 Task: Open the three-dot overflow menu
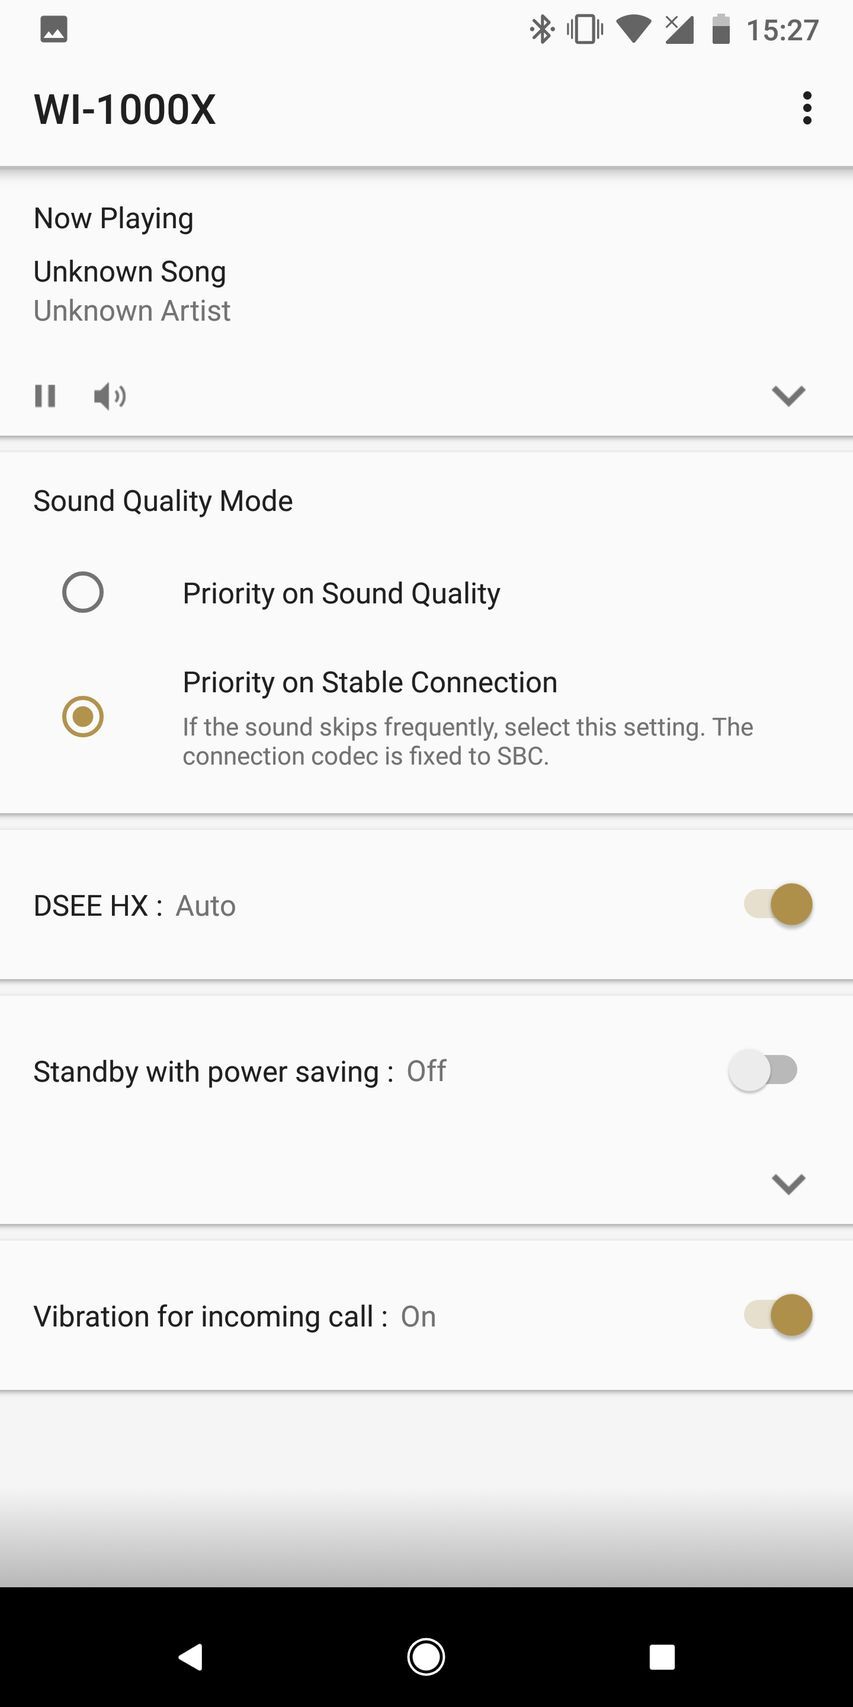[x=807, y=108]
